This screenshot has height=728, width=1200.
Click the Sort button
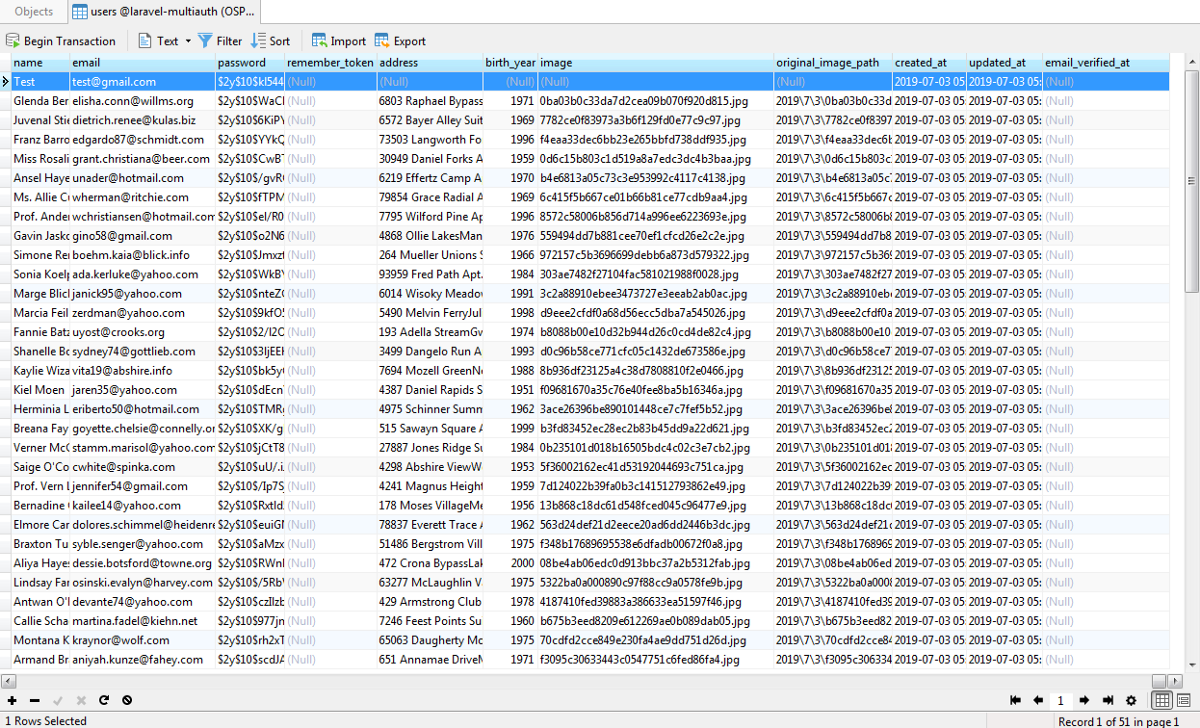(x=270, y=41)
